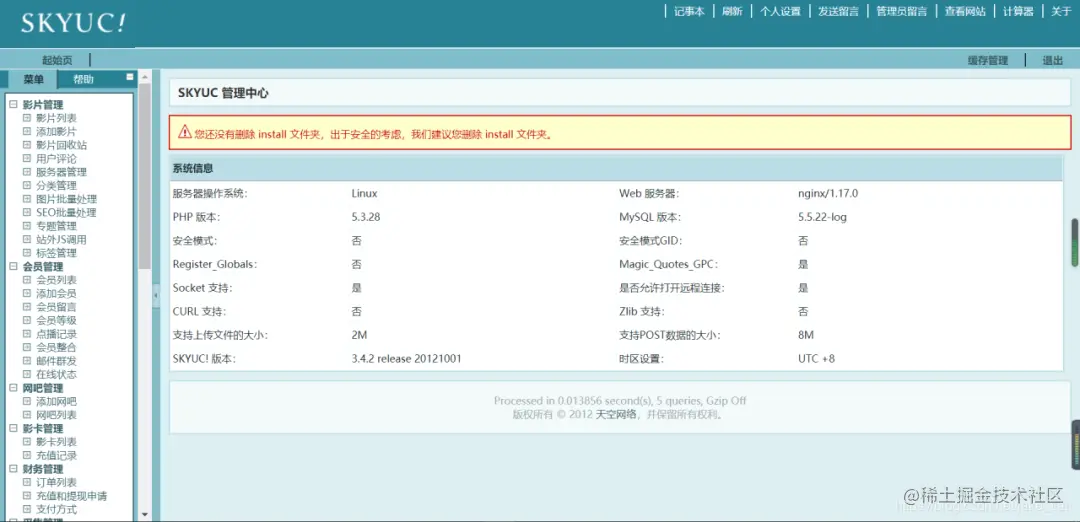Image resolution: width=1080 pixels, height=522 pixels.
Task: Click the SKYUC version 3.4.2 release 20121001
Action: coord(406,359)
